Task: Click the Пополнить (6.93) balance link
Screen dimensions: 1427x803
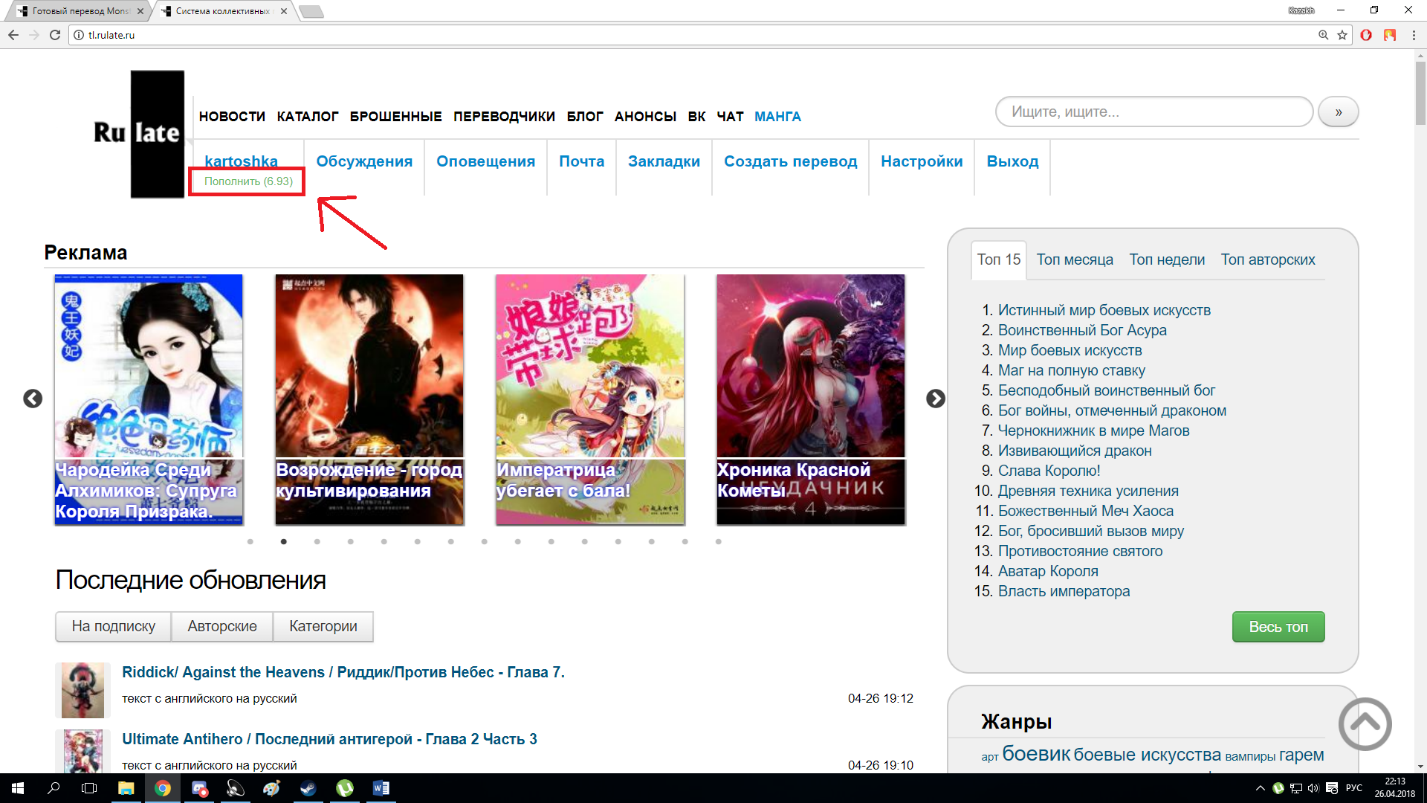Action: [x=248, y=182]
